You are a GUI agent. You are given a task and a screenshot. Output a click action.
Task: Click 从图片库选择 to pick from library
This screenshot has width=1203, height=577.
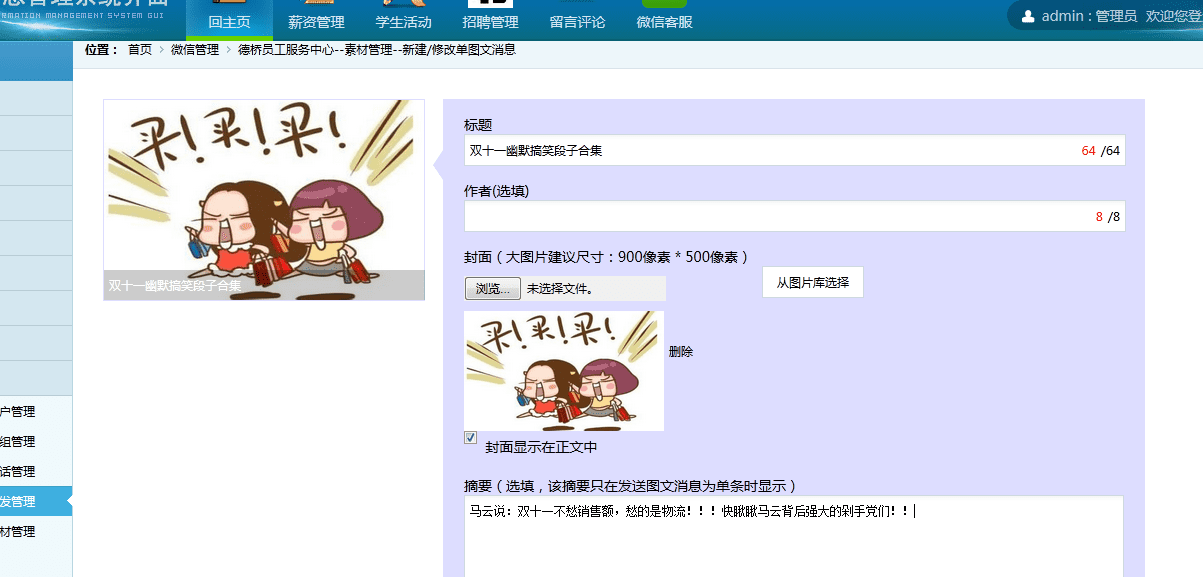point(812,282)
